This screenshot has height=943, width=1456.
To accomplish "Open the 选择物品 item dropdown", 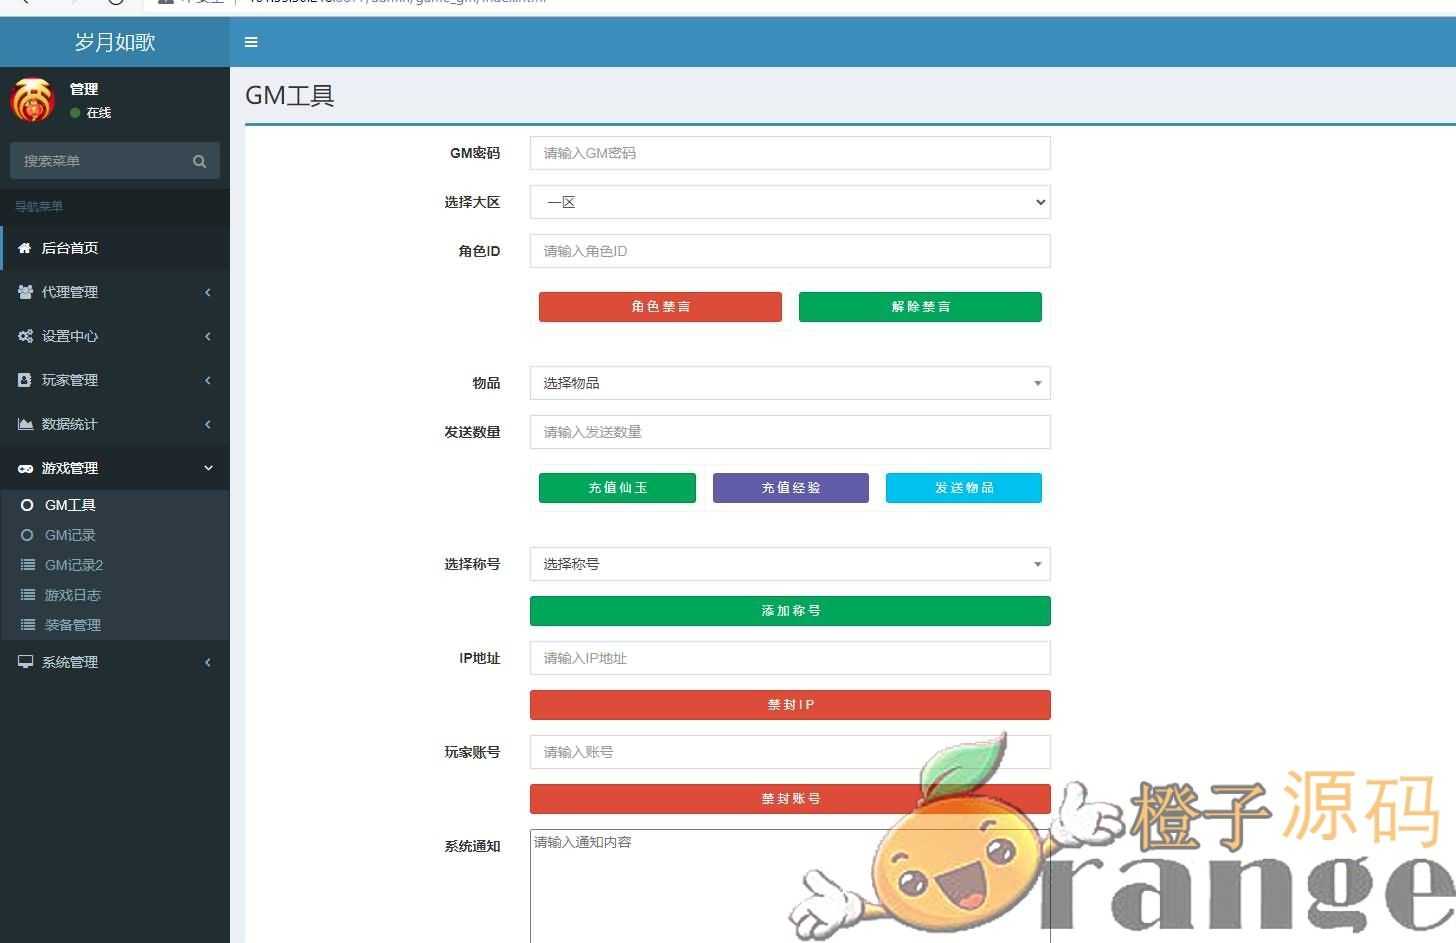I will (x=789, y=383).
